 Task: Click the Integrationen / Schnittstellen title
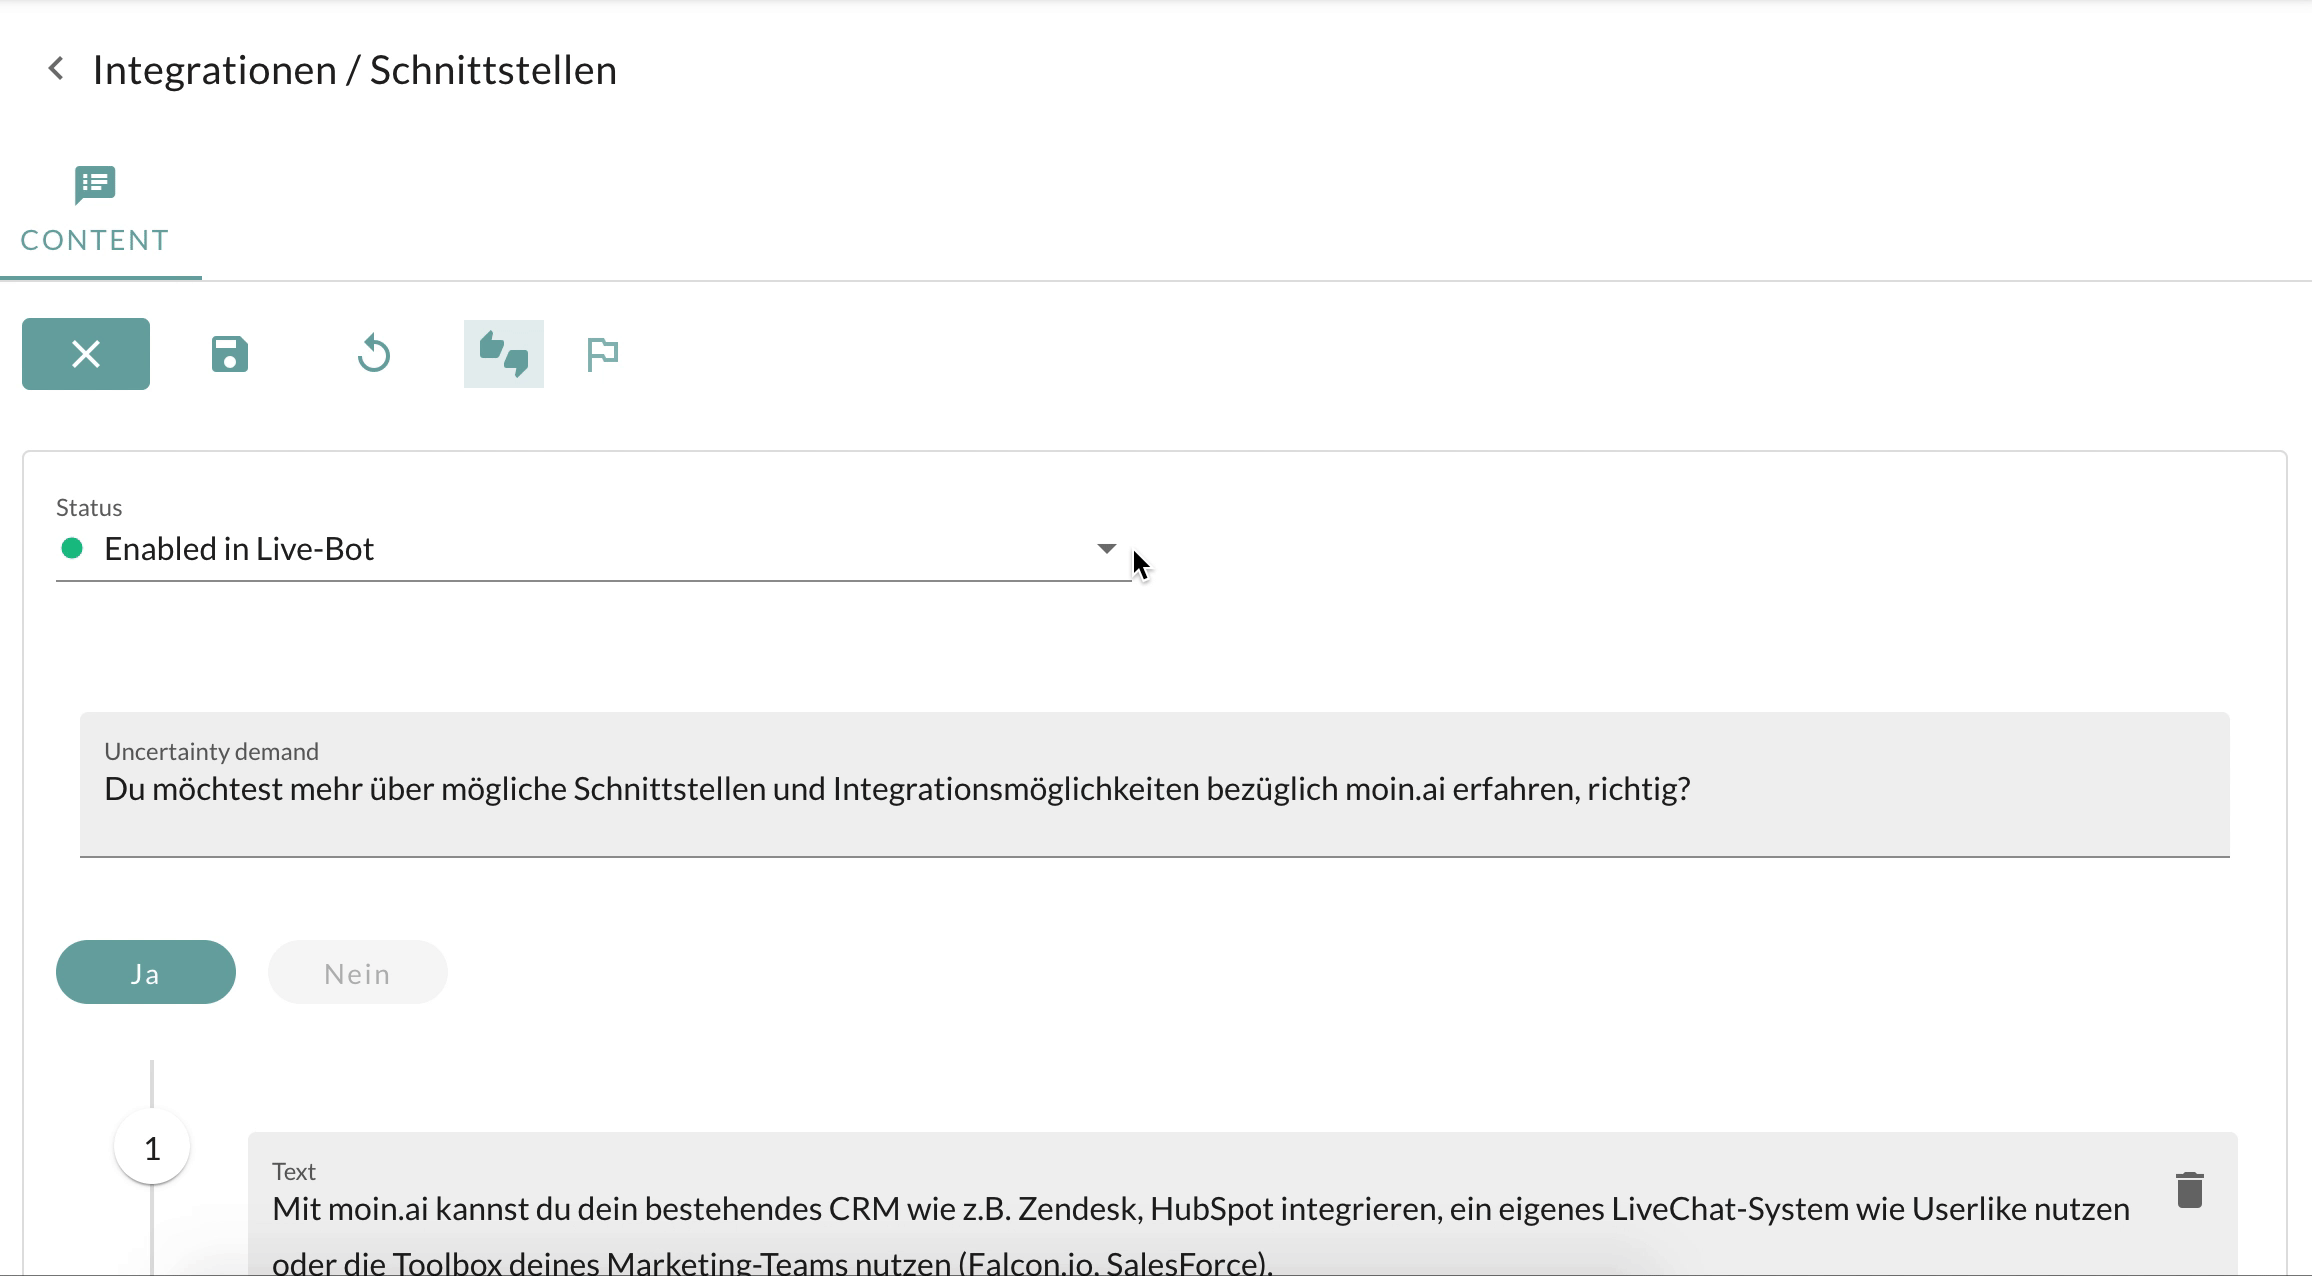click(x=355, y=70)
